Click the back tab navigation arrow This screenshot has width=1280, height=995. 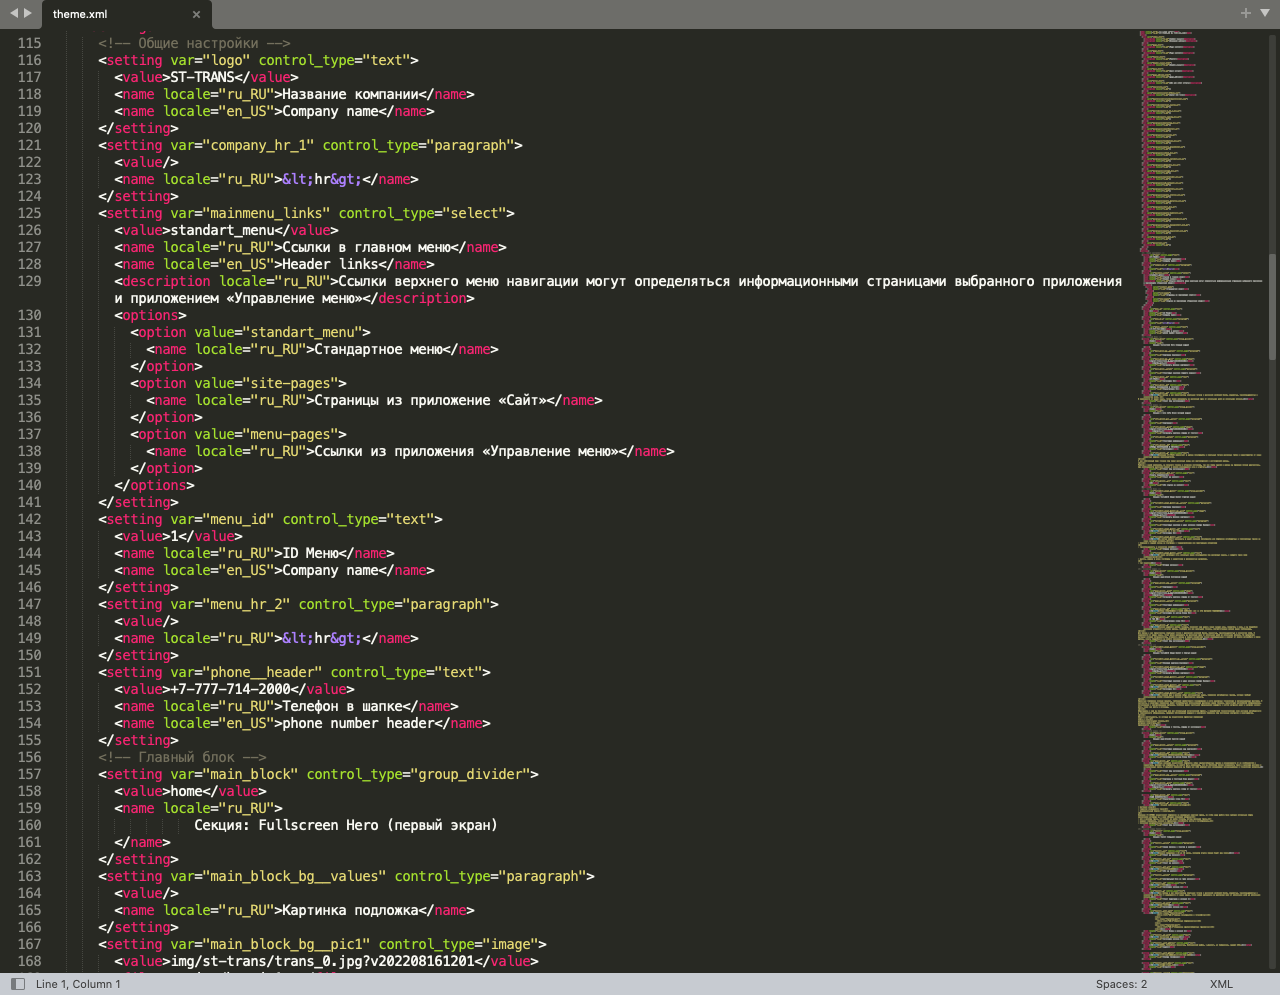click(14, 13)
